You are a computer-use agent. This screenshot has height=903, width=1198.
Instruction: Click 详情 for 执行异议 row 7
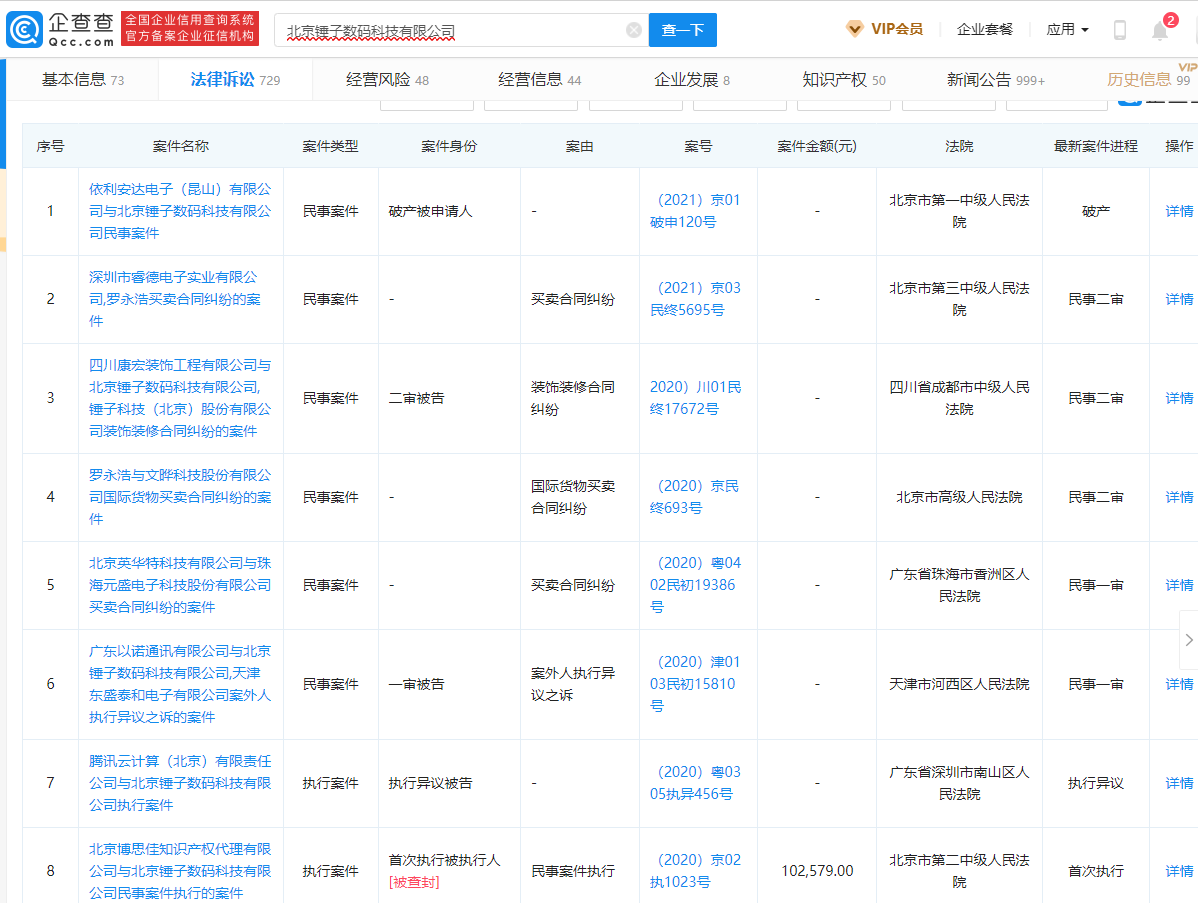point(1179,783)
